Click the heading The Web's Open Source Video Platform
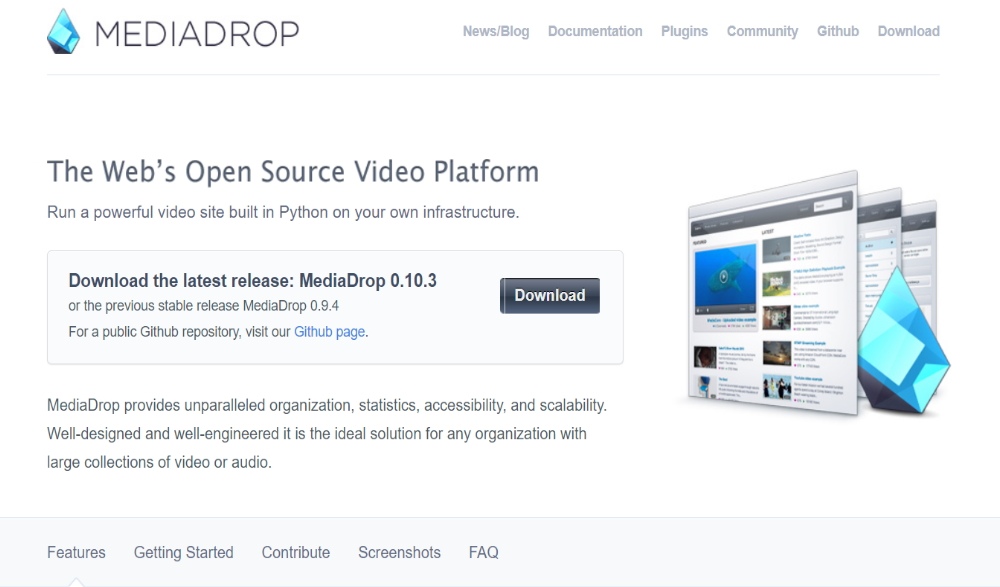Image resolution: width=1000 pixels, height=587 pixels. (x=293, y=172)
